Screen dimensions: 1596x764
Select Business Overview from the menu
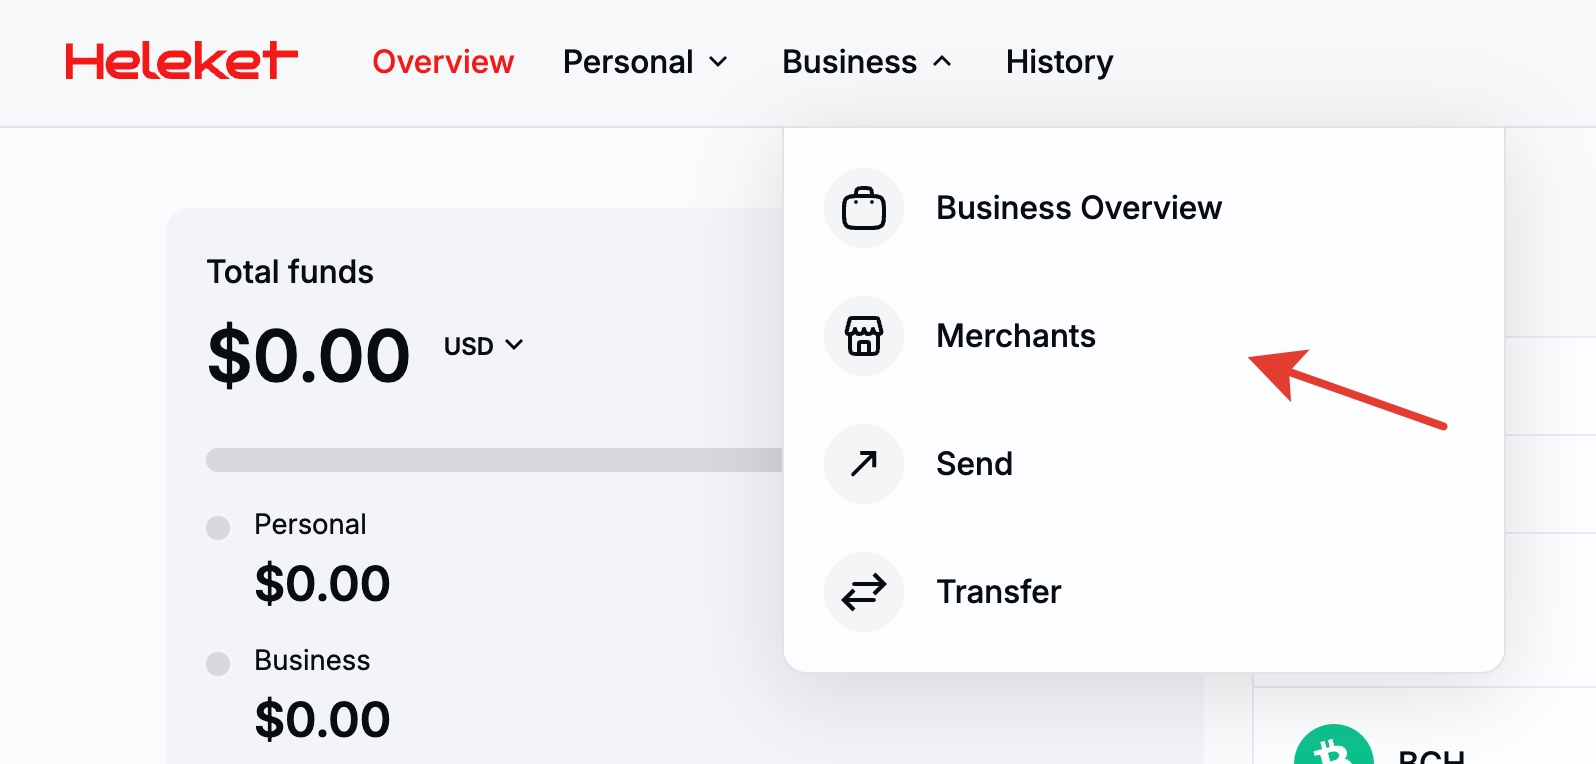coord(1078,208)
